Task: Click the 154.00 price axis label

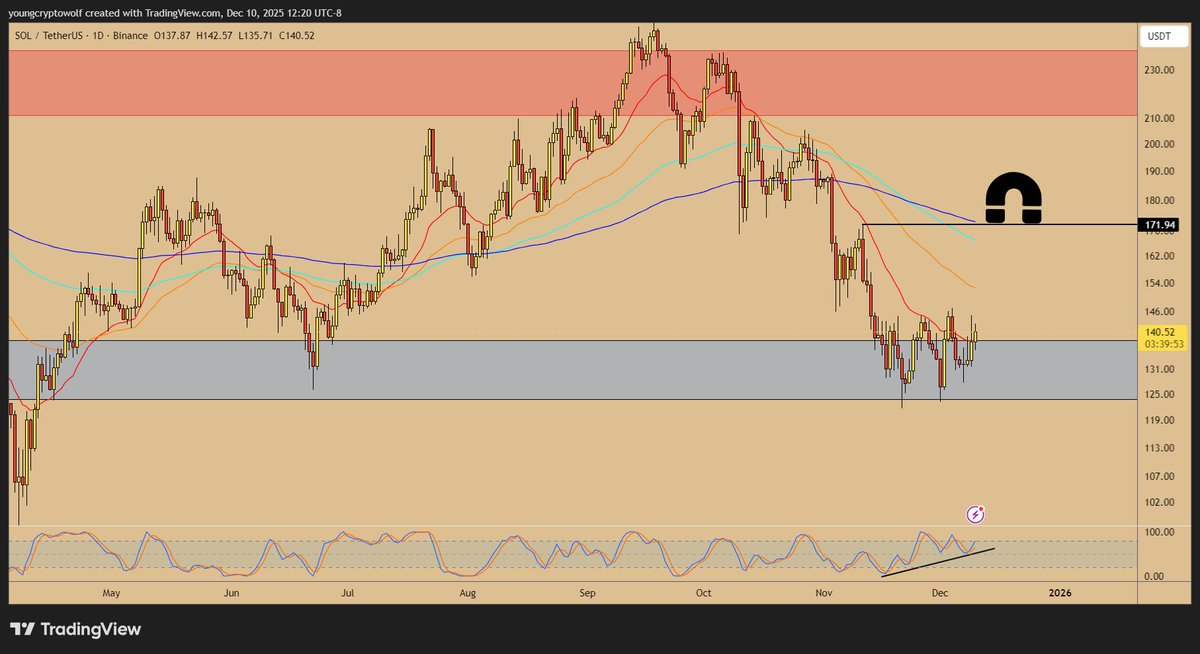Action: pyautogui.click(x=1160, y=284)
